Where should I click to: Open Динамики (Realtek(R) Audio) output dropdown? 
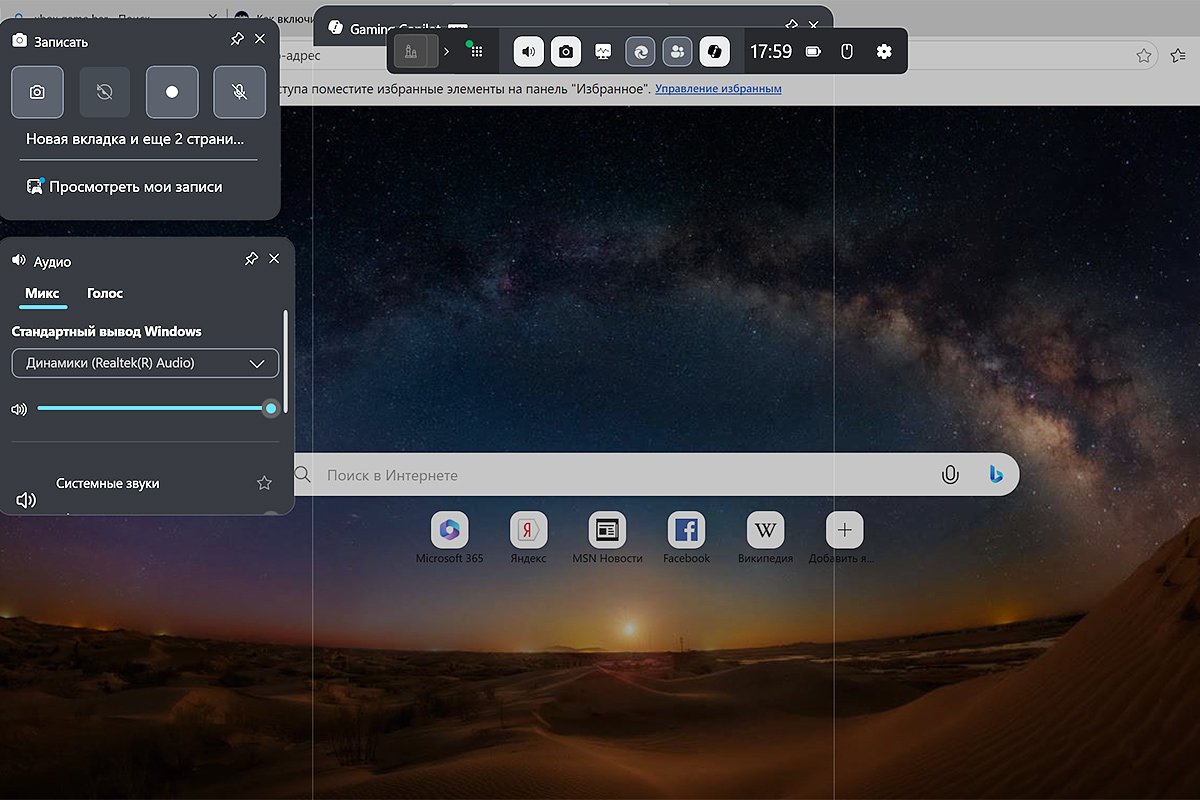point(145,363)
